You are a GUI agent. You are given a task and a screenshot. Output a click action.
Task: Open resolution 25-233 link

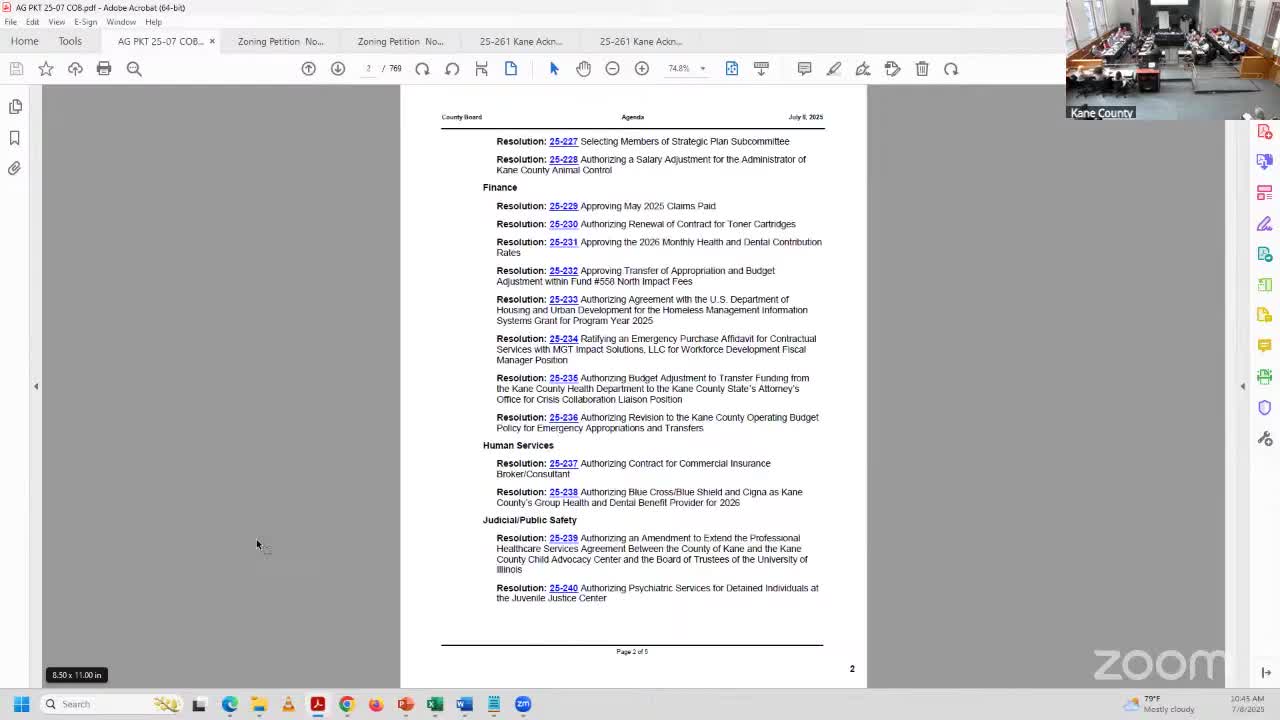click(563, 299)
